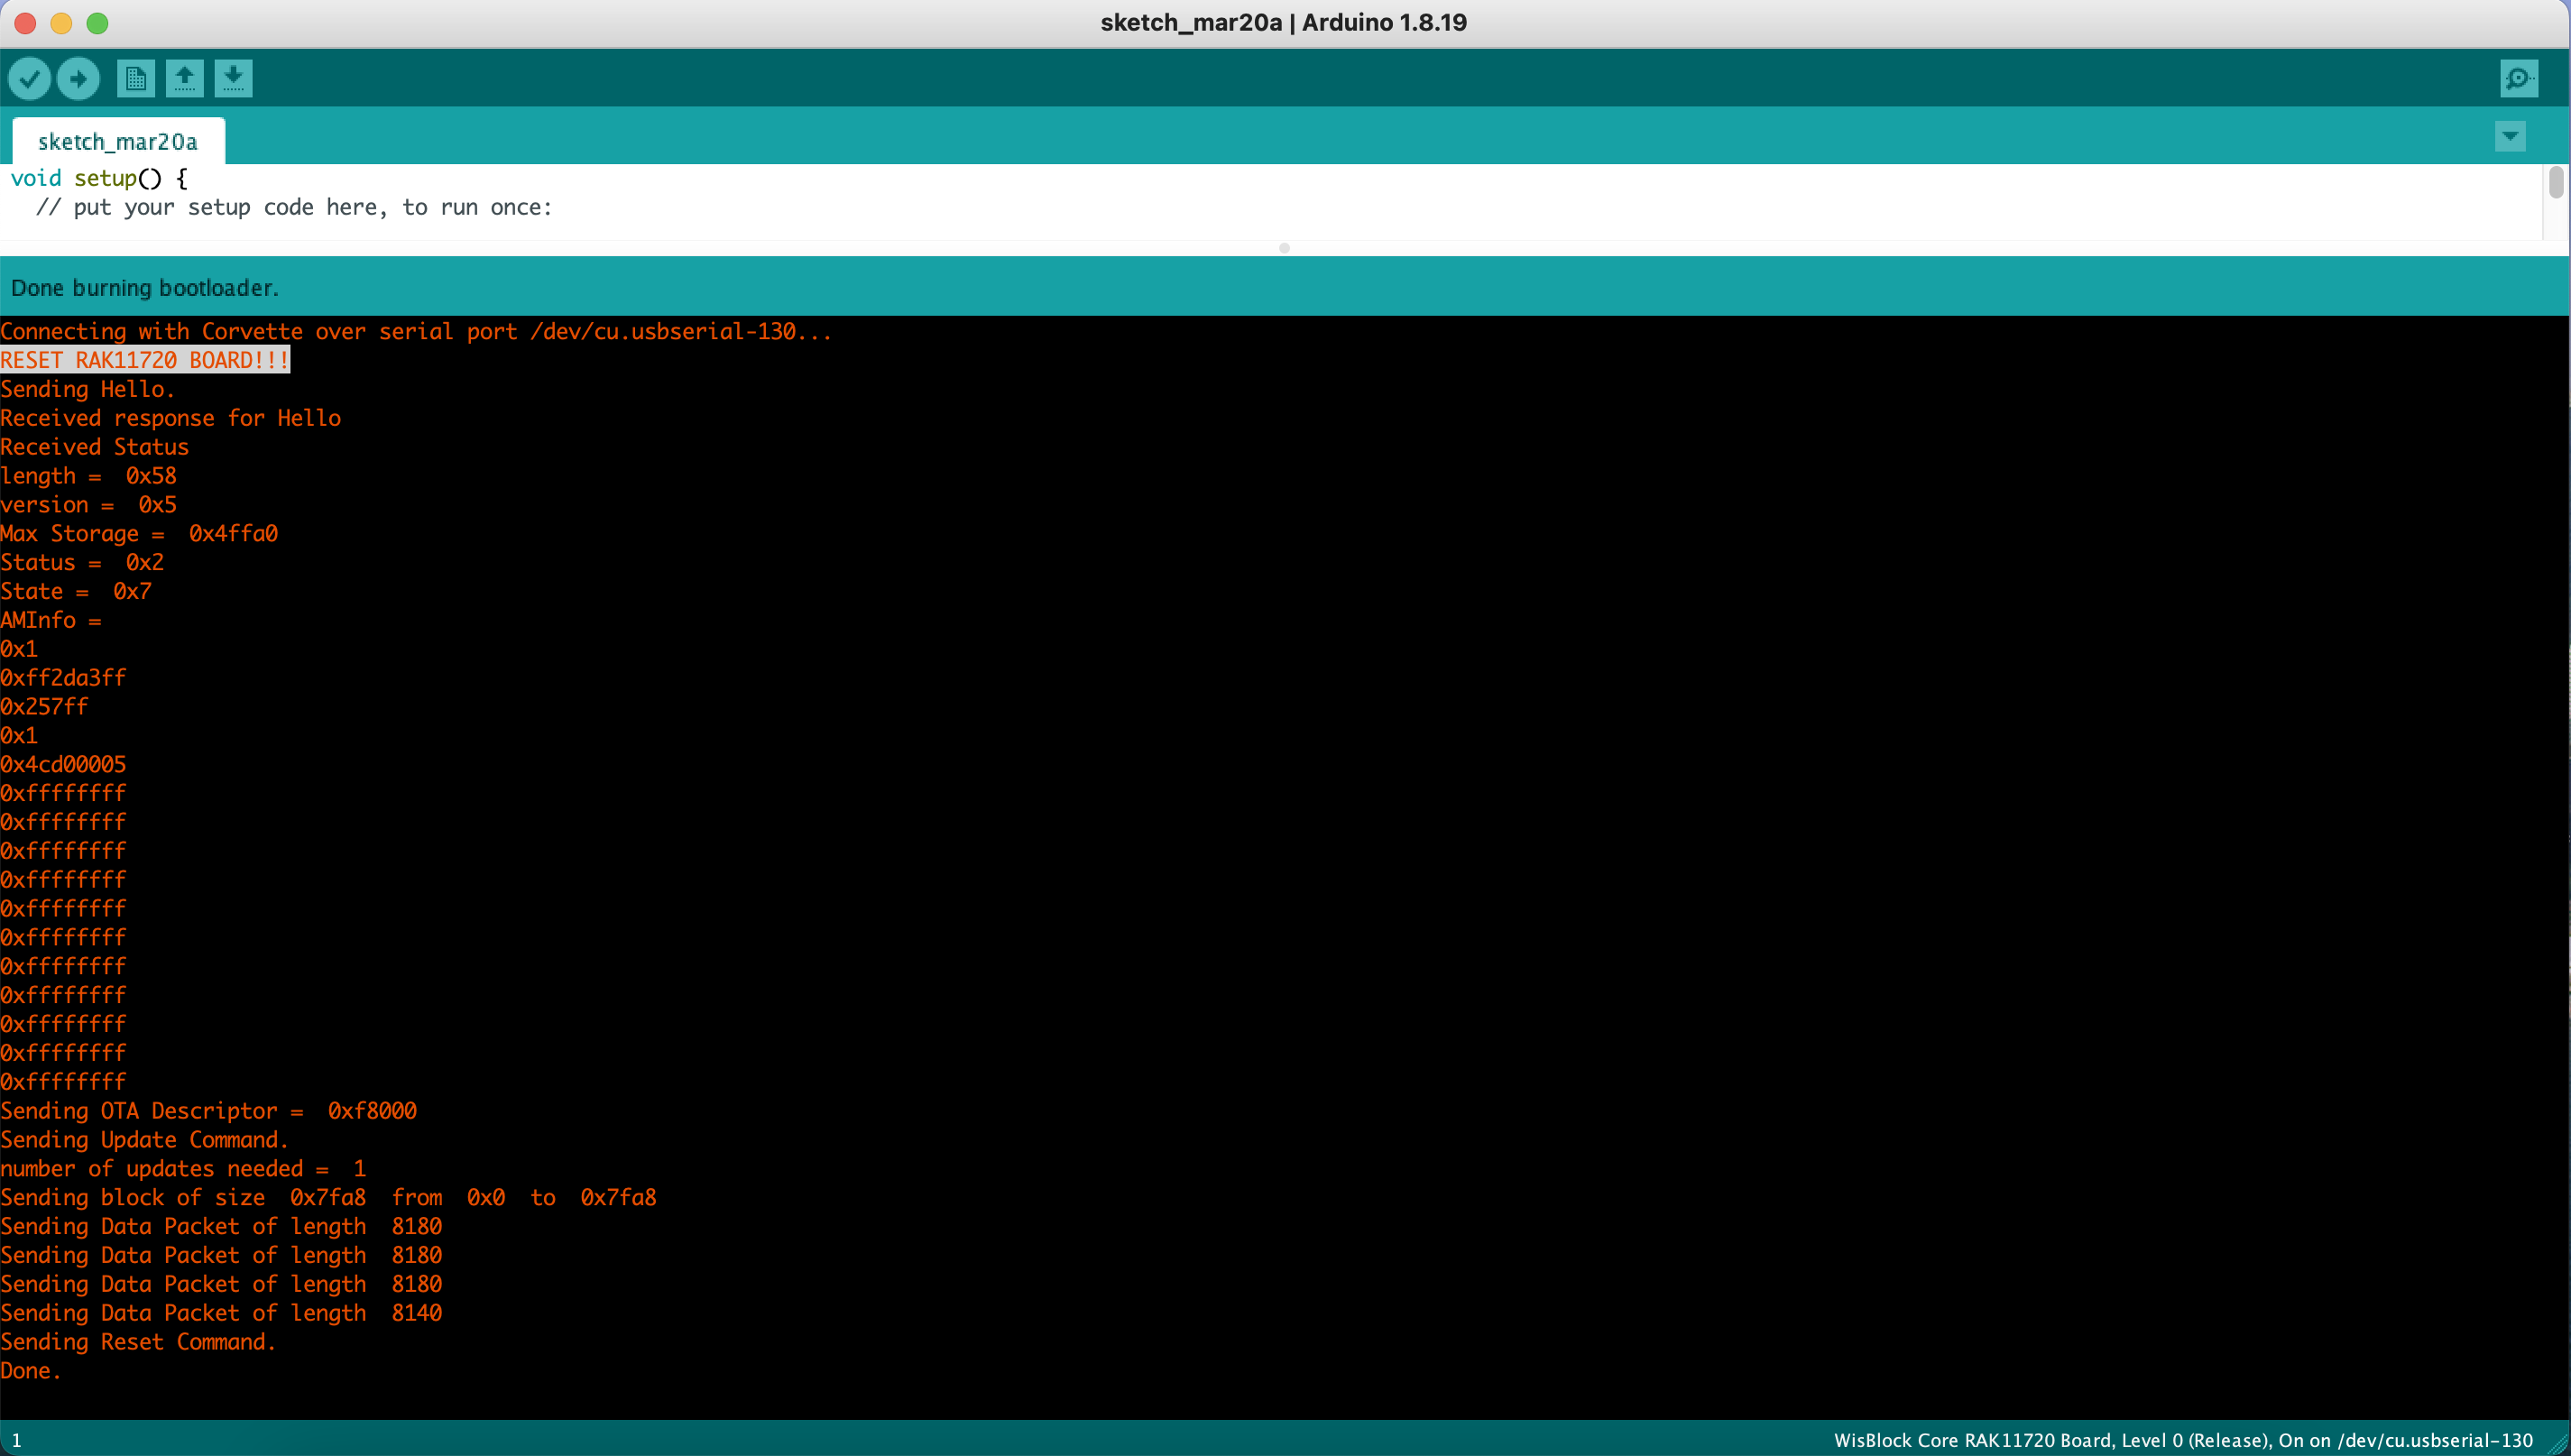Click inside the setup code comment line

coord(293,207)
